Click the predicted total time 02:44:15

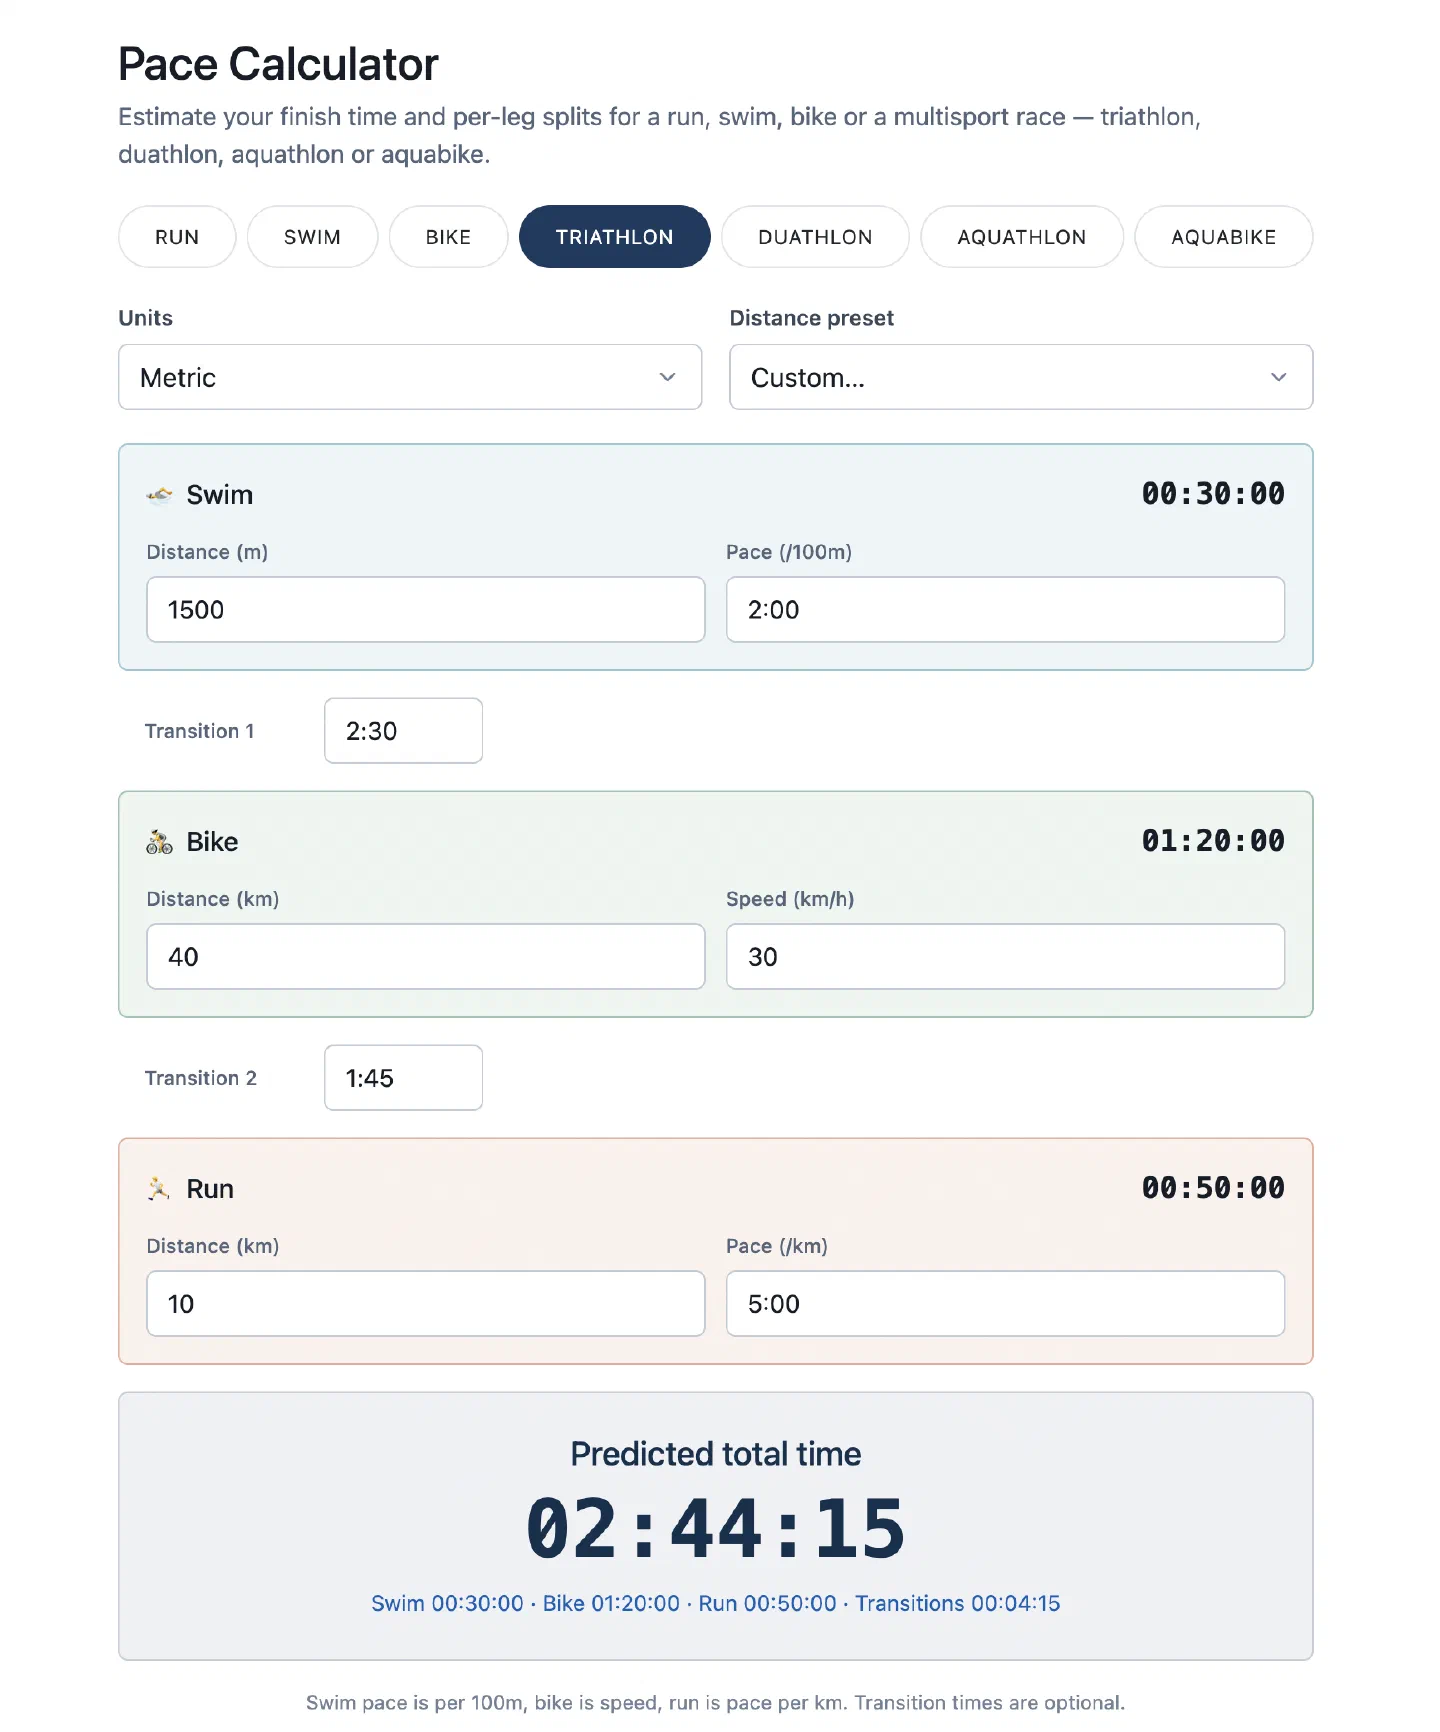coord(716,1529)
